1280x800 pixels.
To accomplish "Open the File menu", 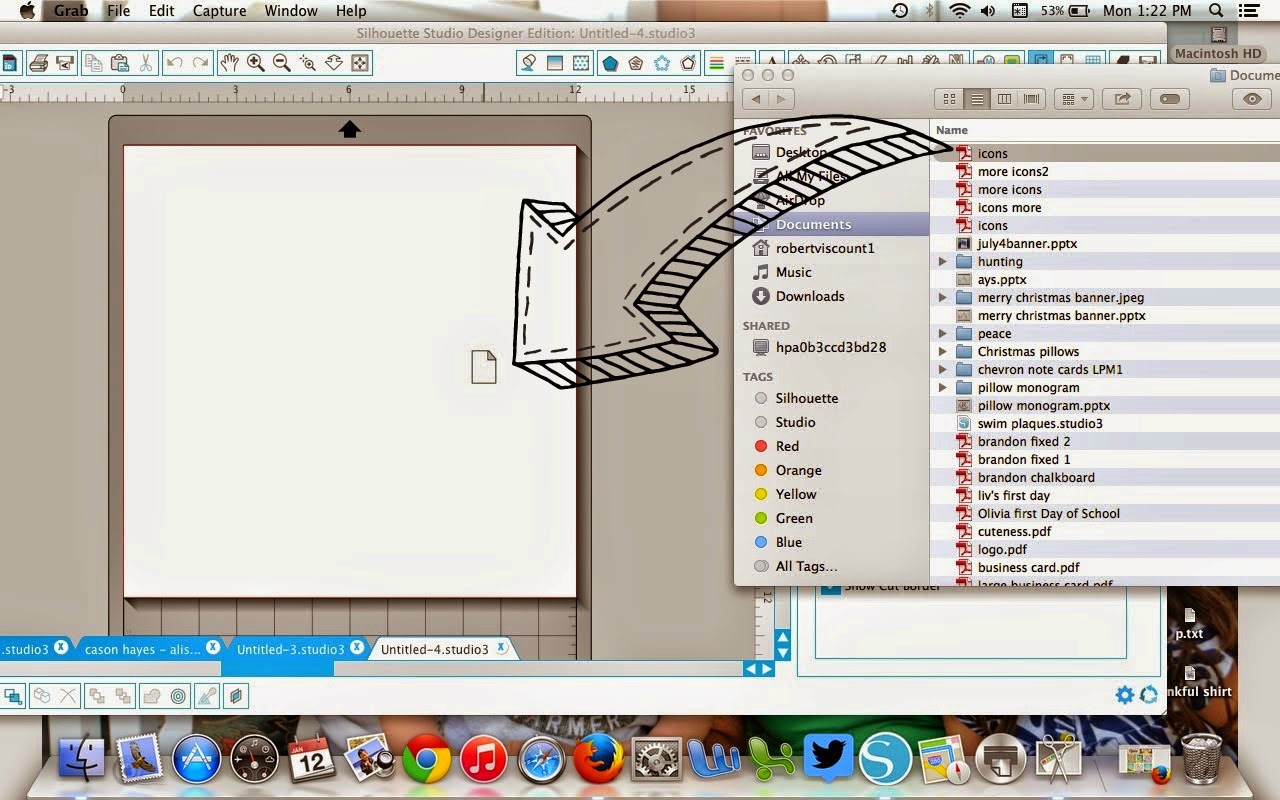I will coord(118,11).
